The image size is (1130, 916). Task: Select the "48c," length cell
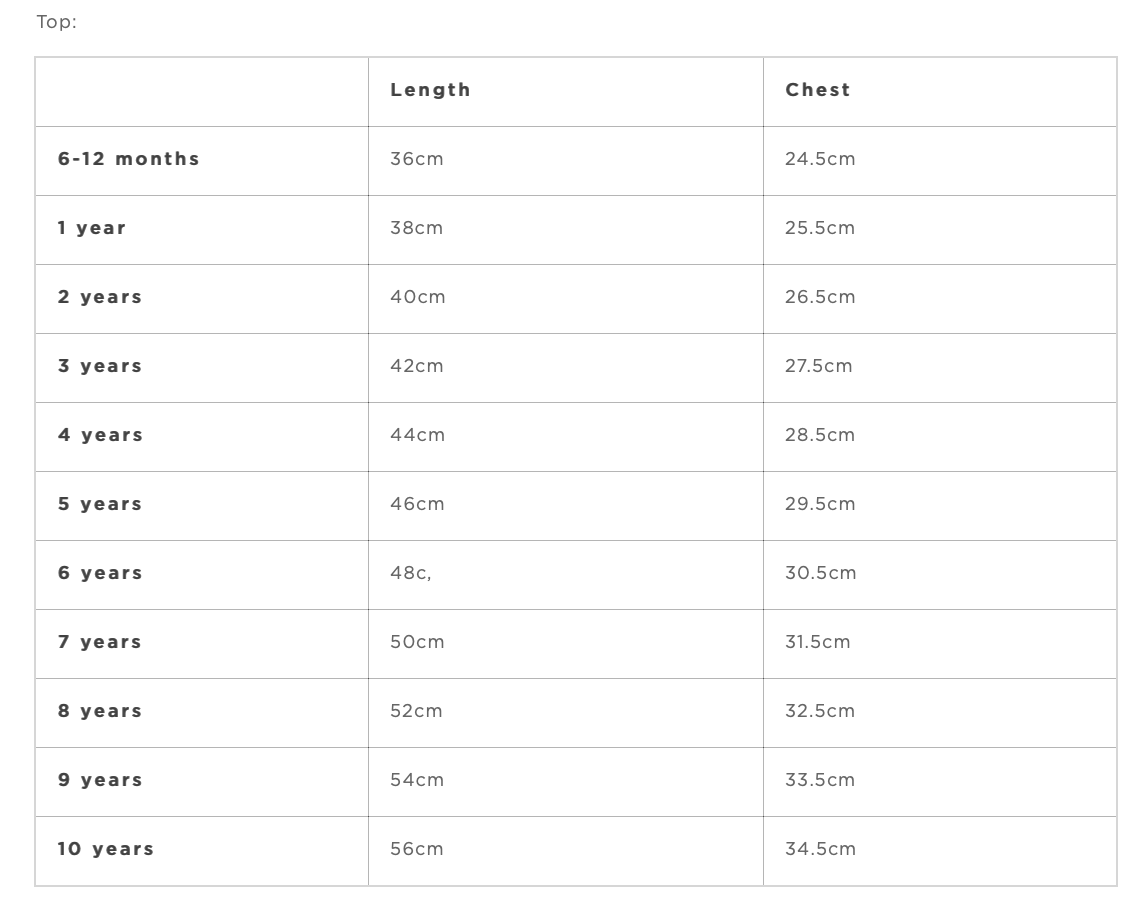click(x=411, y=573)
